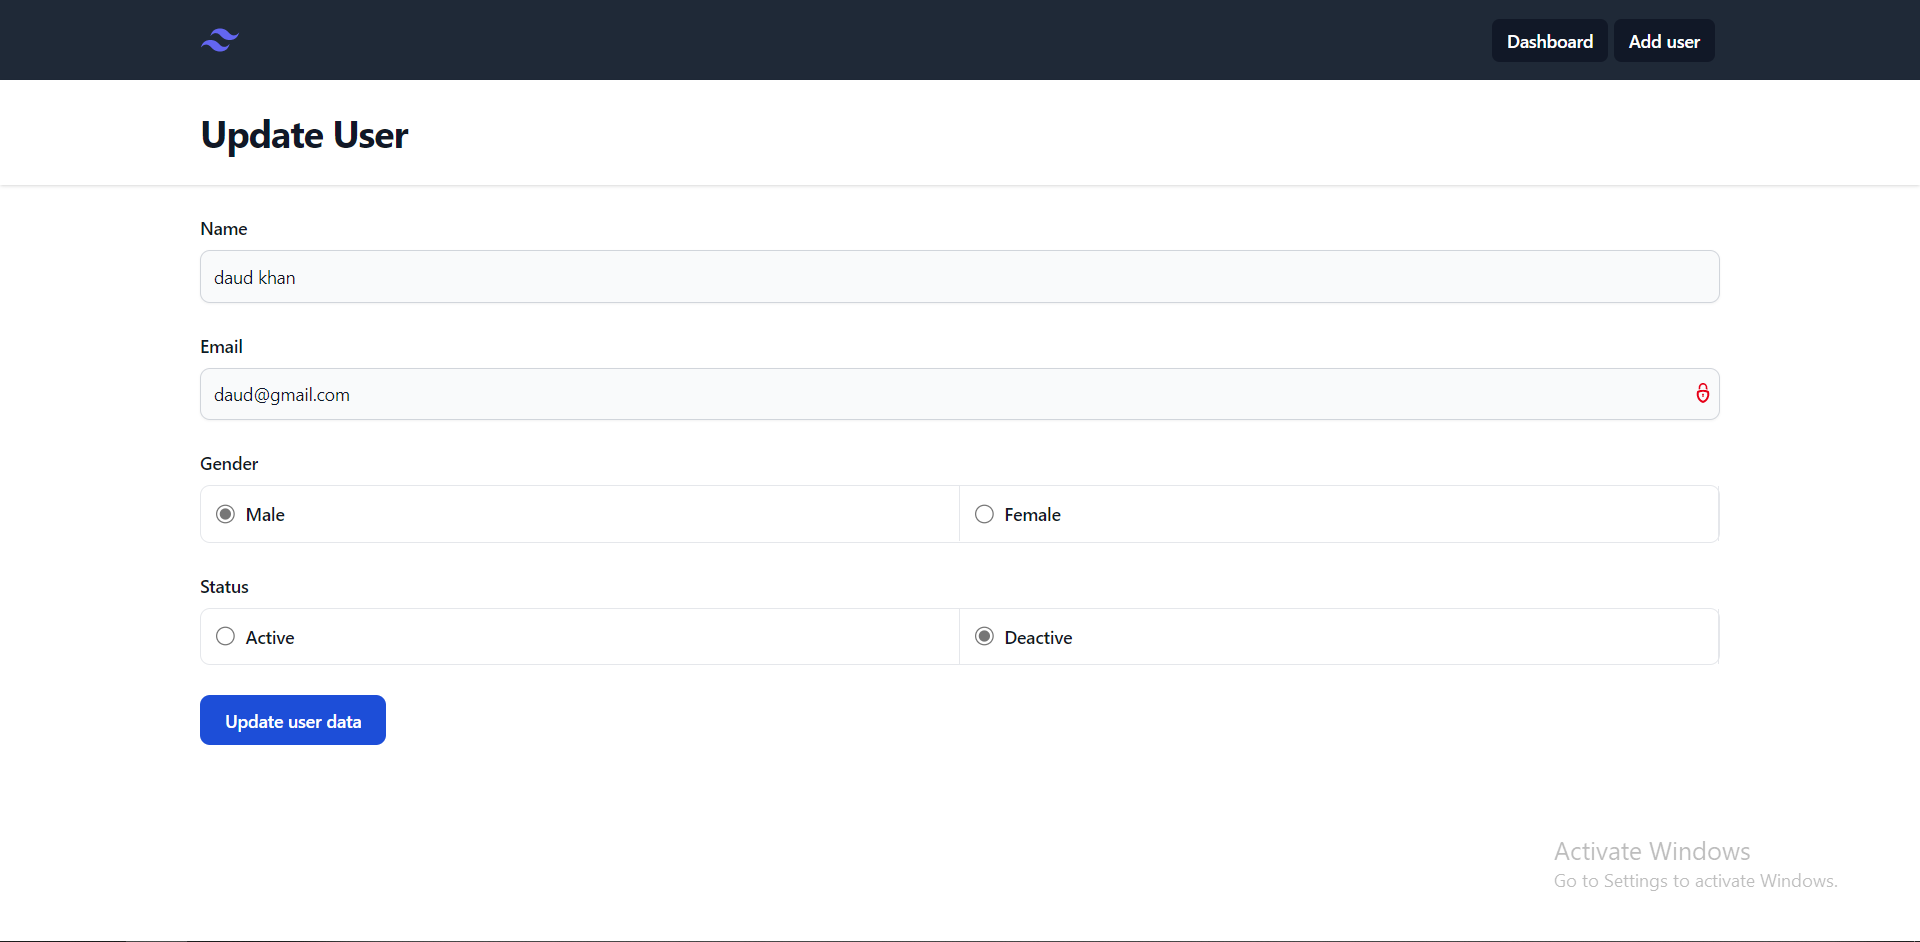
Task: Click the Deactive status label
Action: click(x=1039, y=637)
